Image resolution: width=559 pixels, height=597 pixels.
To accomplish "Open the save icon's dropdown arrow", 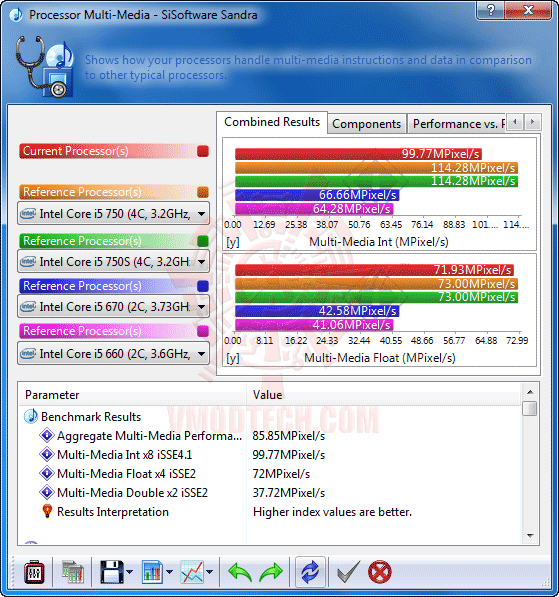I will [129, 572].
